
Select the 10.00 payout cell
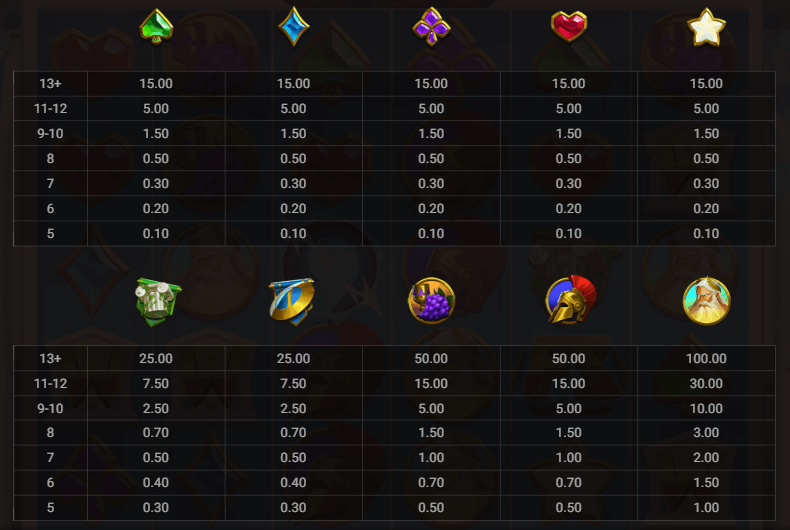tap(706, 408)
